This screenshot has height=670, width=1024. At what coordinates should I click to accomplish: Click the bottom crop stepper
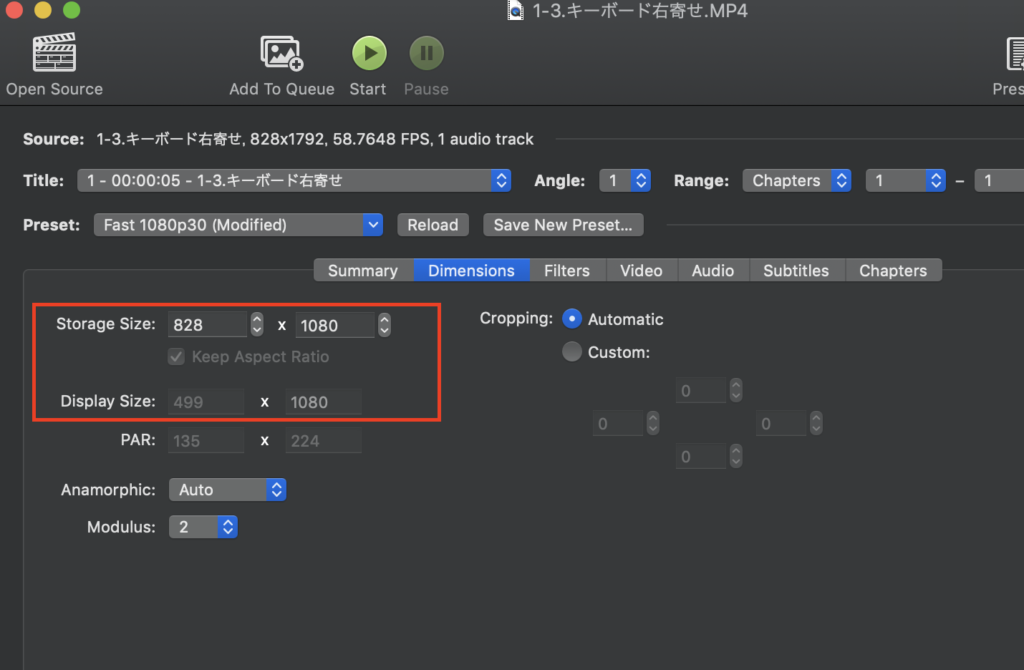[736, 456]
